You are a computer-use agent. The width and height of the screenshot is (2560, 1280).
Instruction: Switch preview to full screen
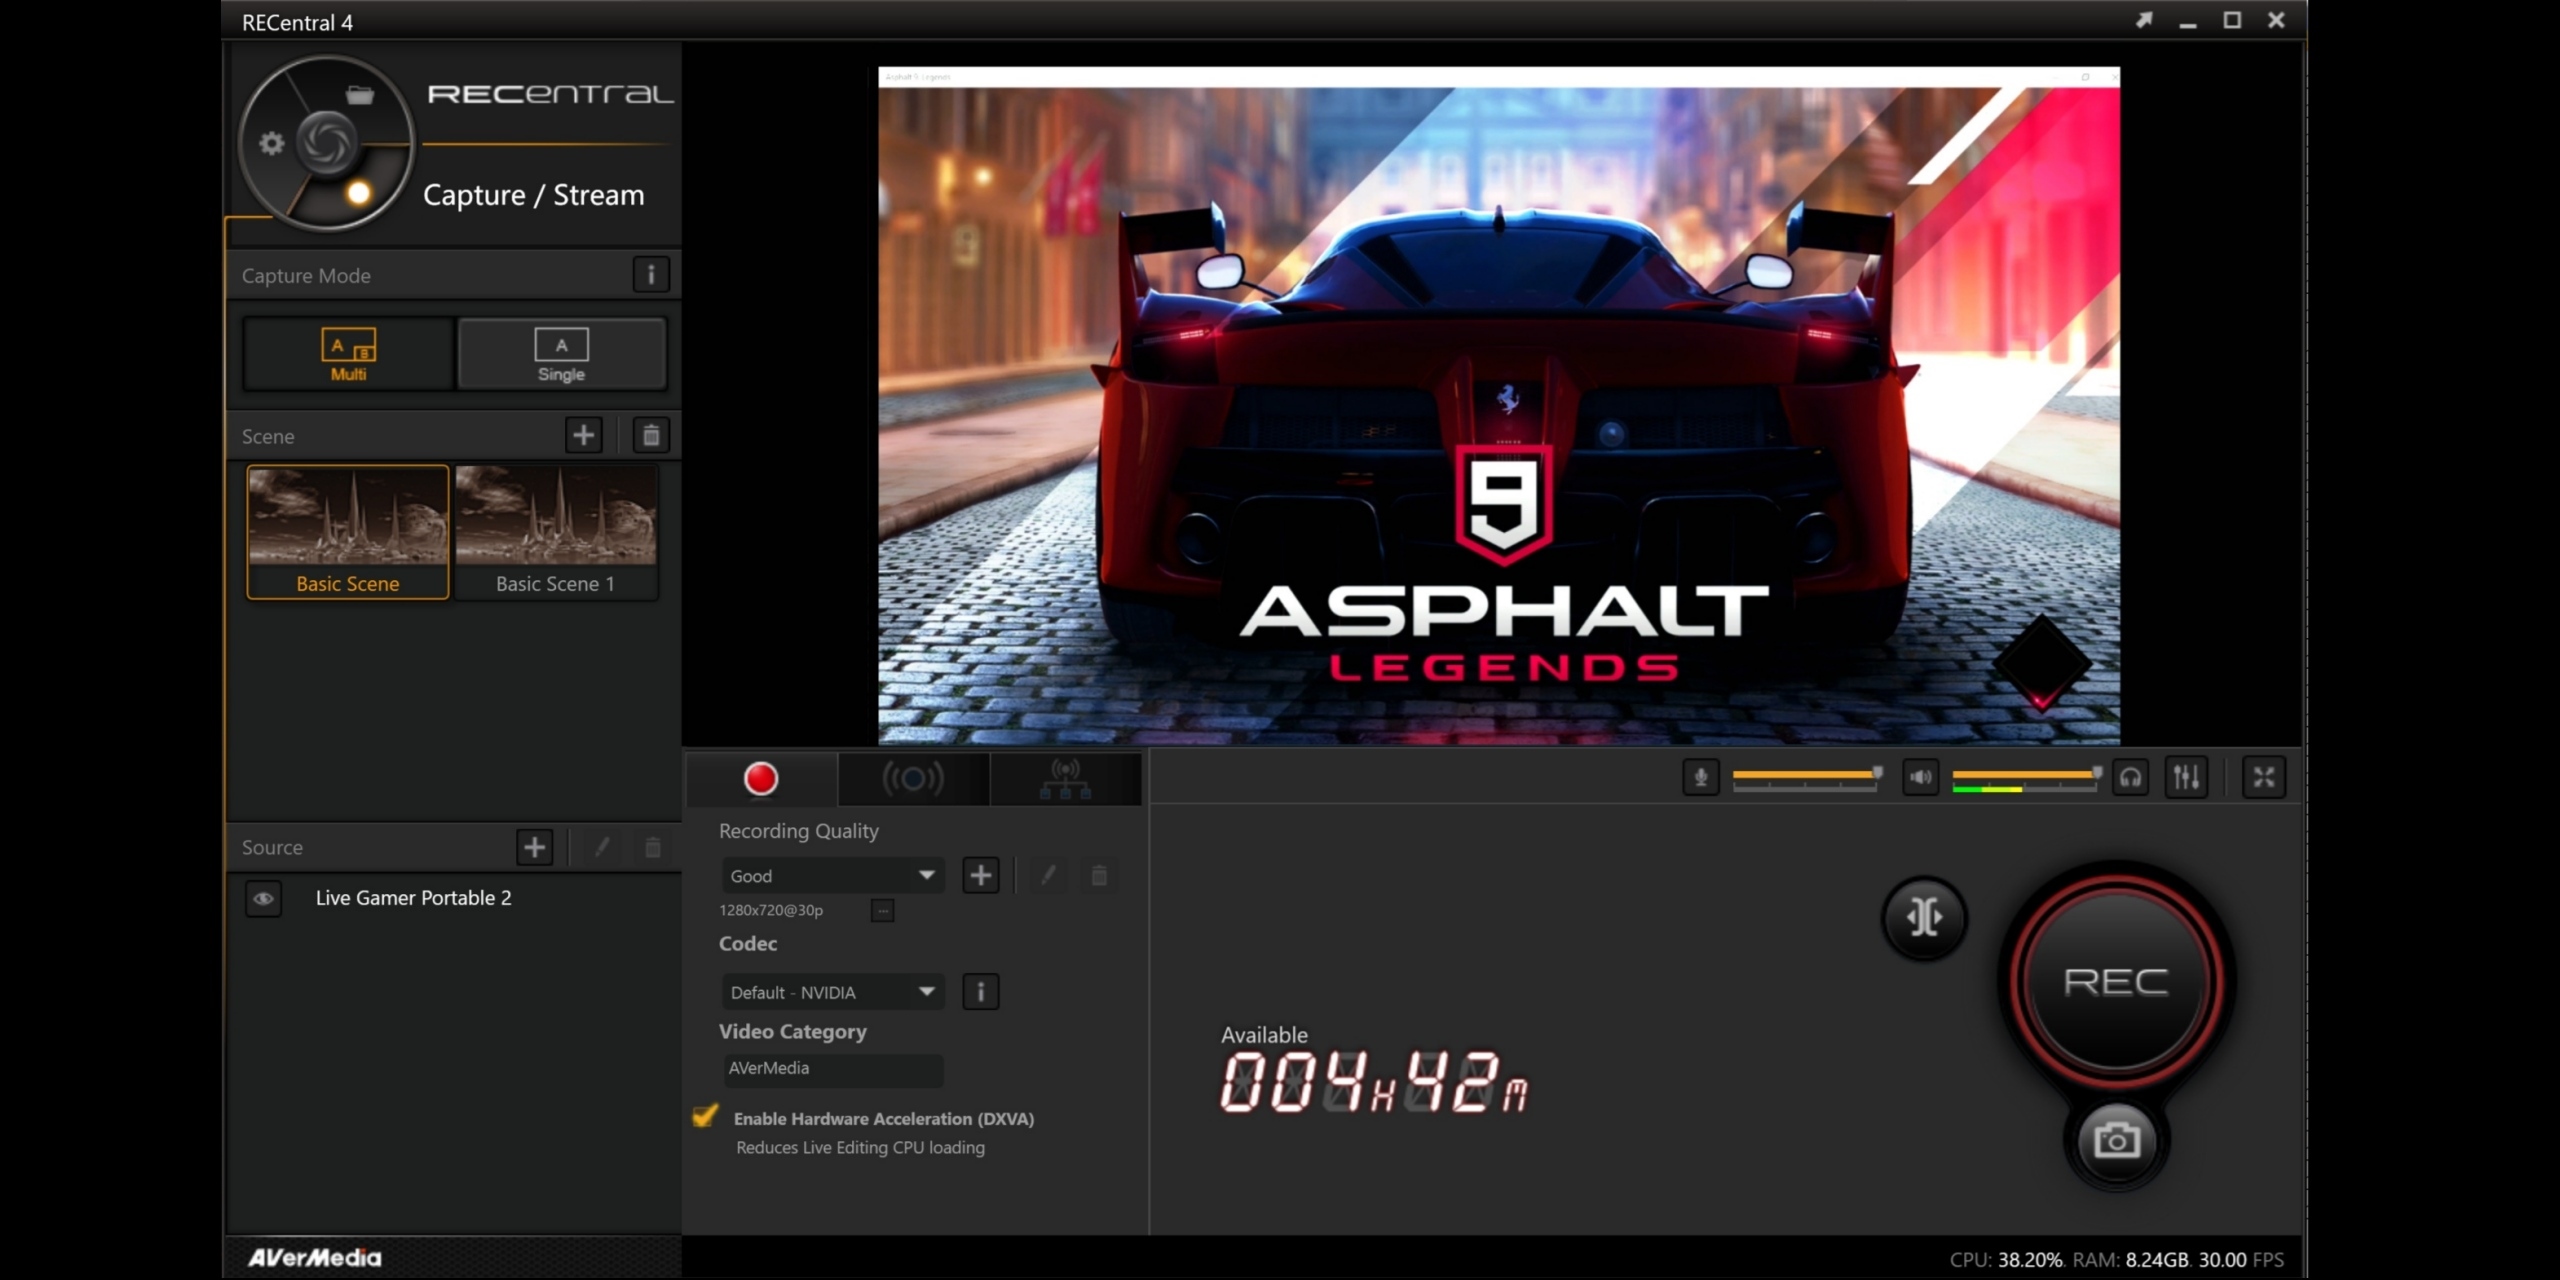click(2265, 778)
